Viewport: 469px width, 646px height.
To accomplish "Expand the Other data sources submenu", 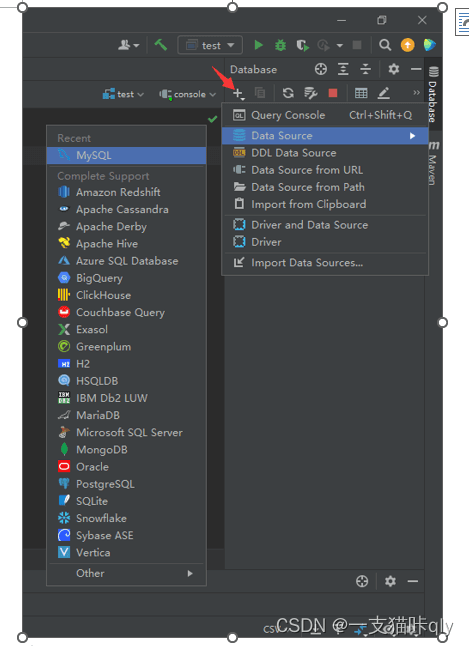I will click(127, 573).
